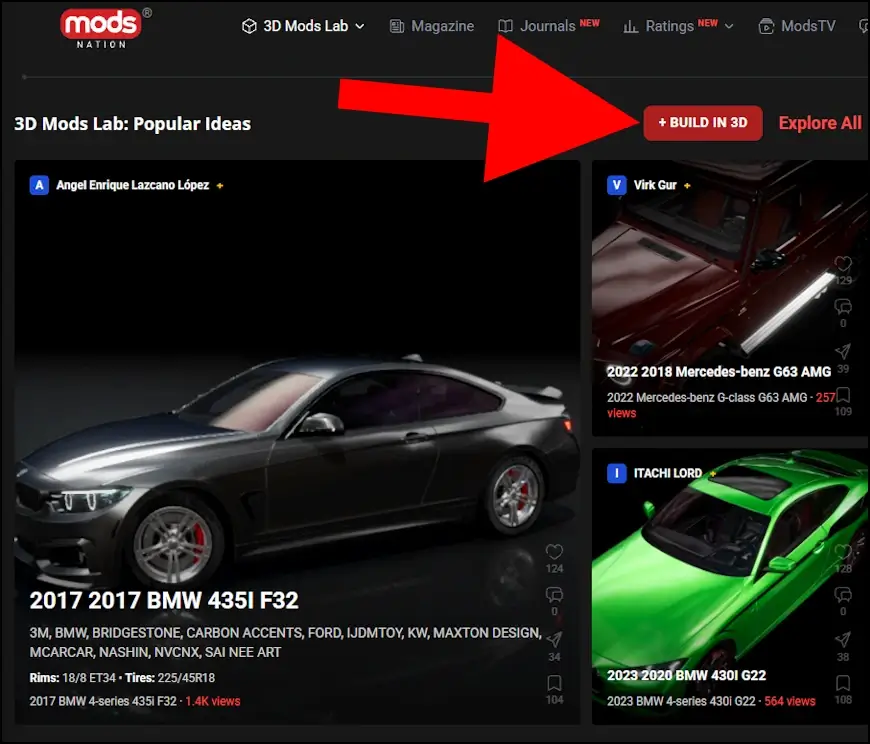Expand the Ratings dropdown chevron

point(729,26)
